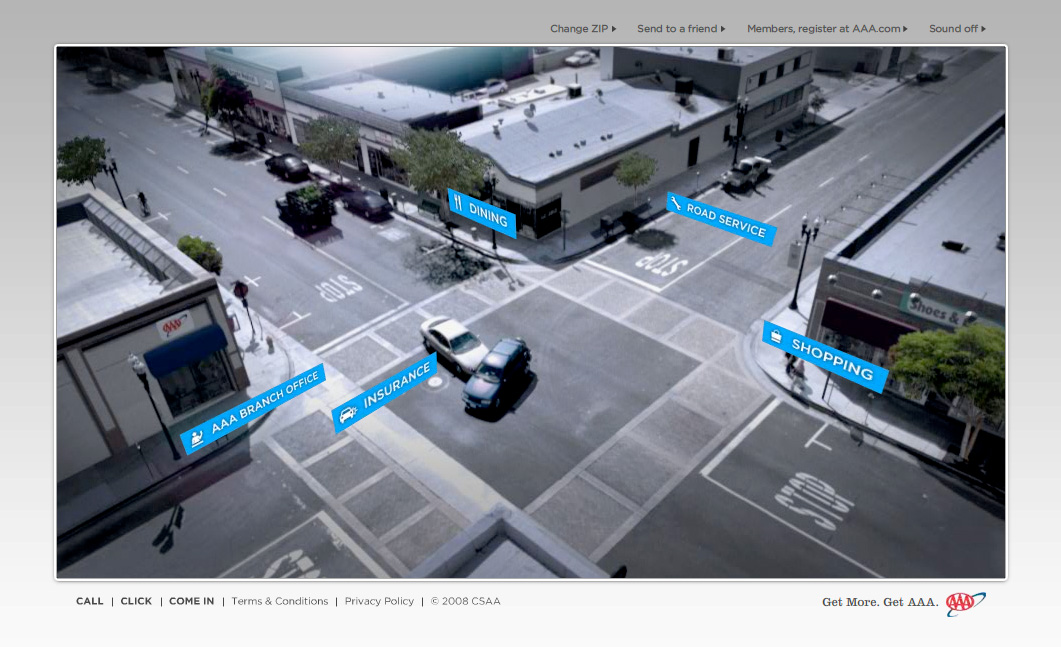1061x647 pixels.
Task: Click the fork and knife icon on the Dining label
Action: [x=458, y=202]
